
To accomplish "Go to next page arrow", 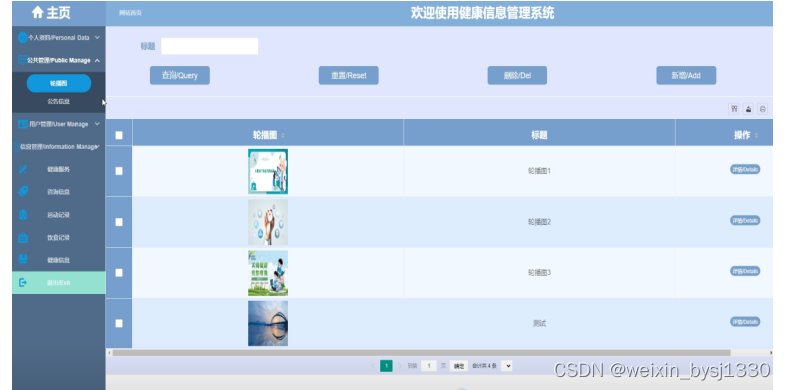I will tap(400, 366).
